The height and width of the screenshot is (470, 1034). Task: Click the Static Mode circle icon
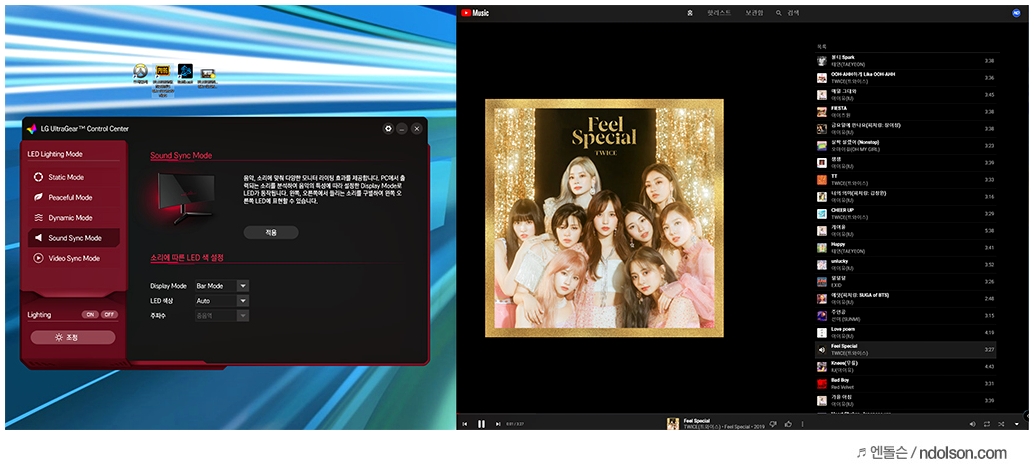click(38, 177)
